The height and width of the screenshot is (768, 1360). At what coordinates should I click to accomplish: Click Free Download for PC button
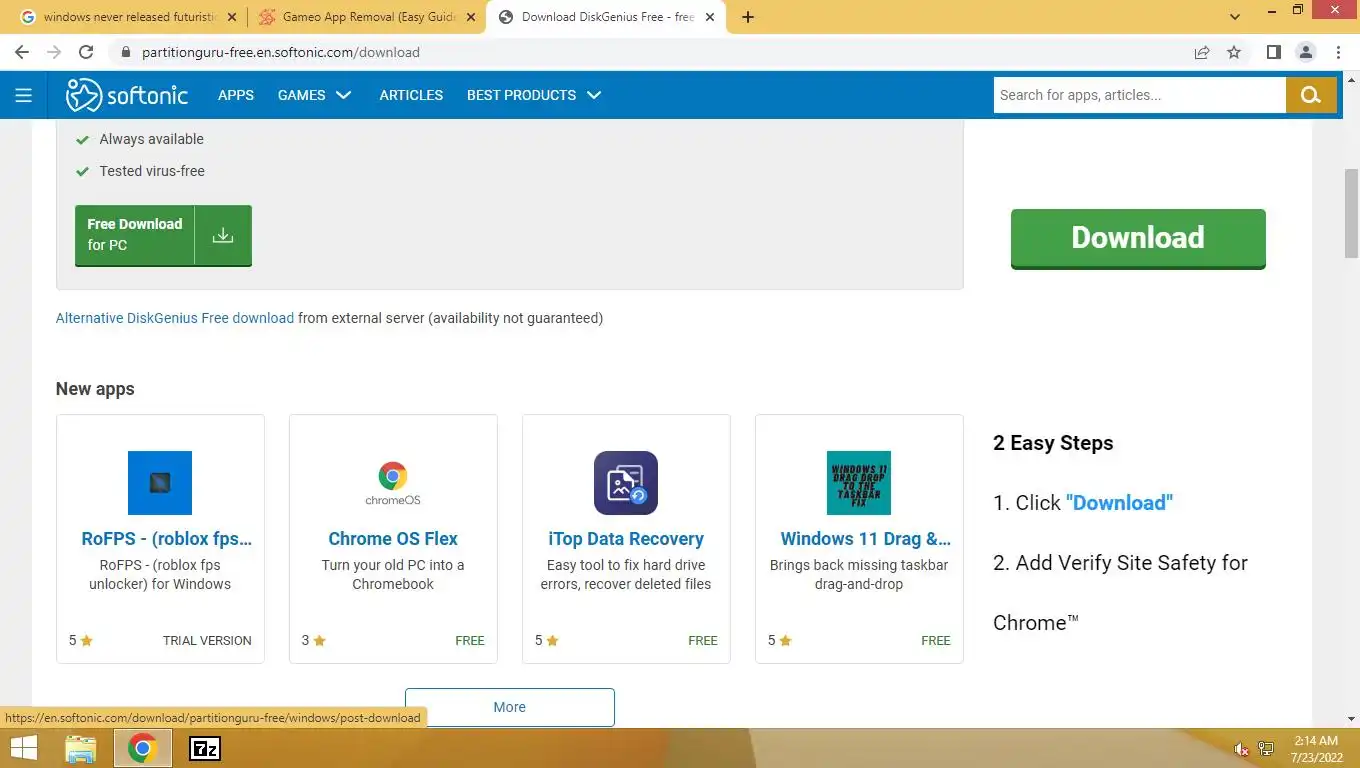(163, 235)
